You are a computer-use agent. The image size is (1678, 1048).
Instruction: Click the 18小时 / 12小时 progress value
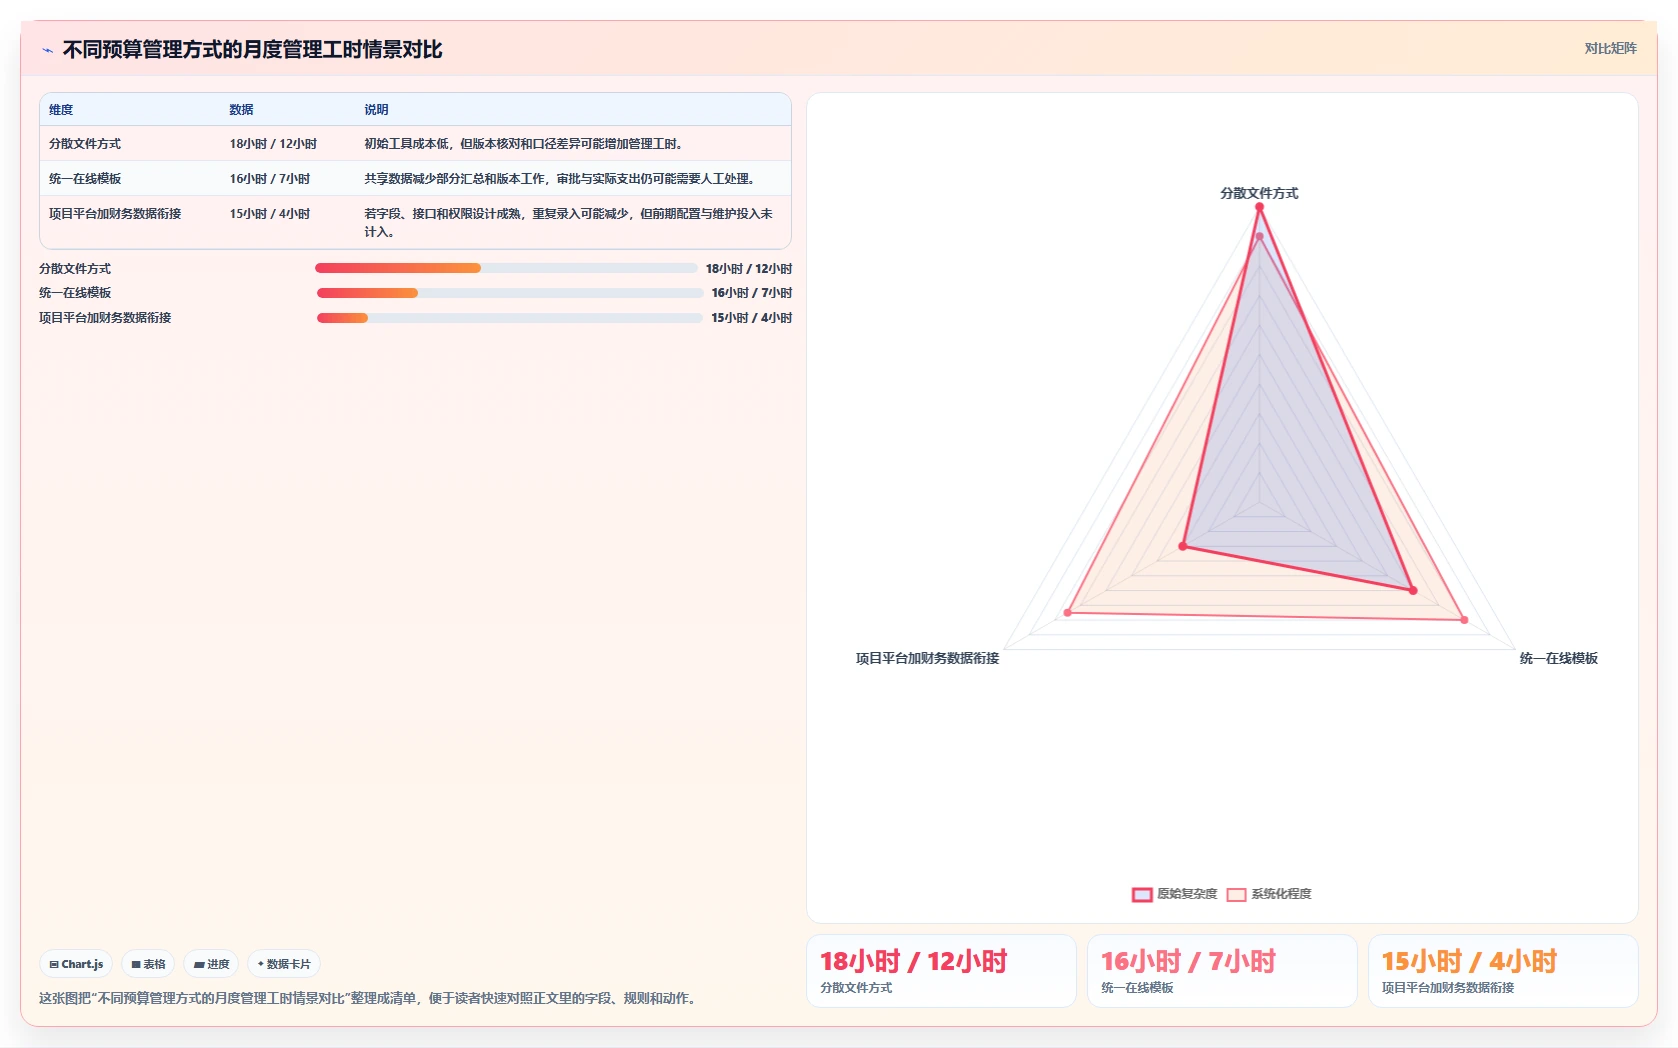pos(749,269)
